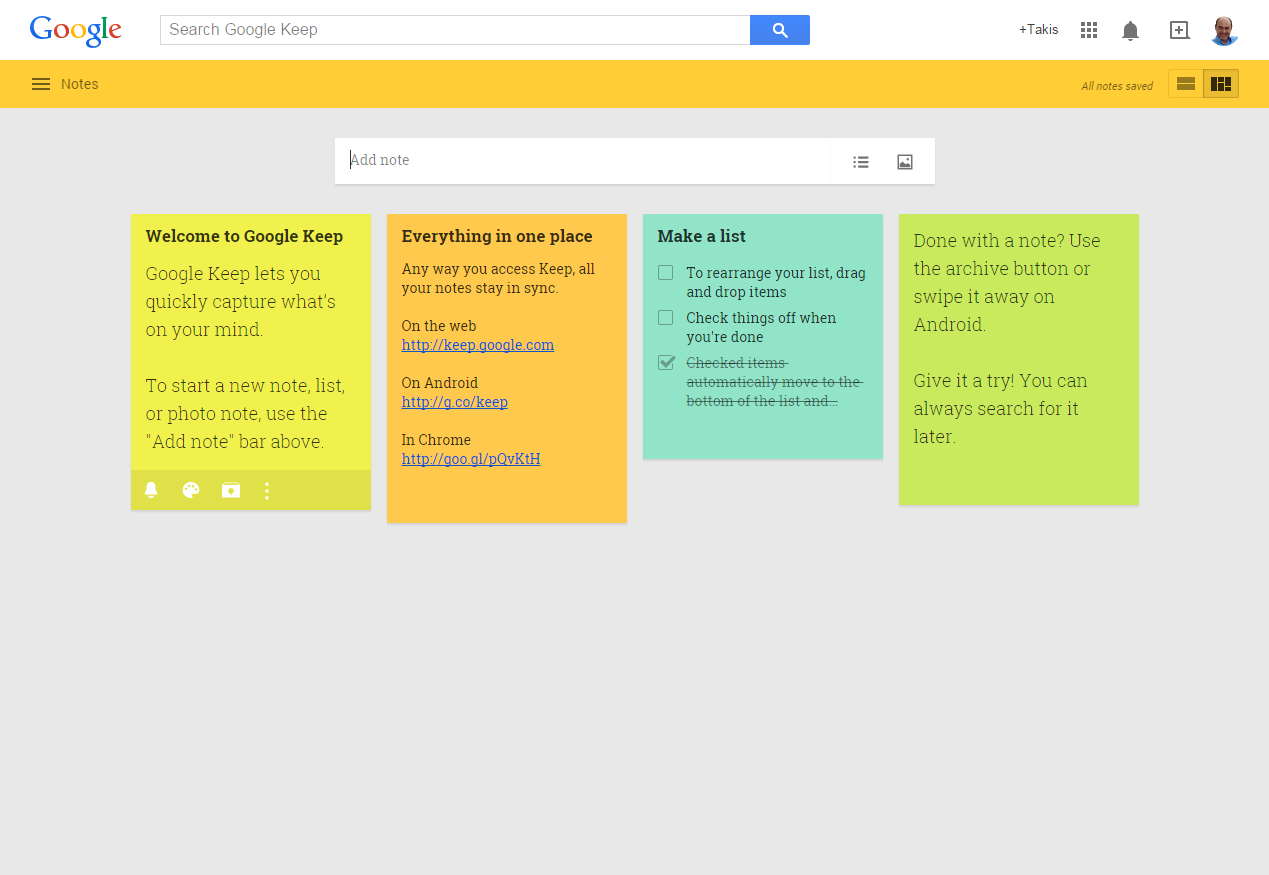Show Google notifications bell
Image resolution: width=1269 pixels, height=875 pixels.
coord(1130,31)
